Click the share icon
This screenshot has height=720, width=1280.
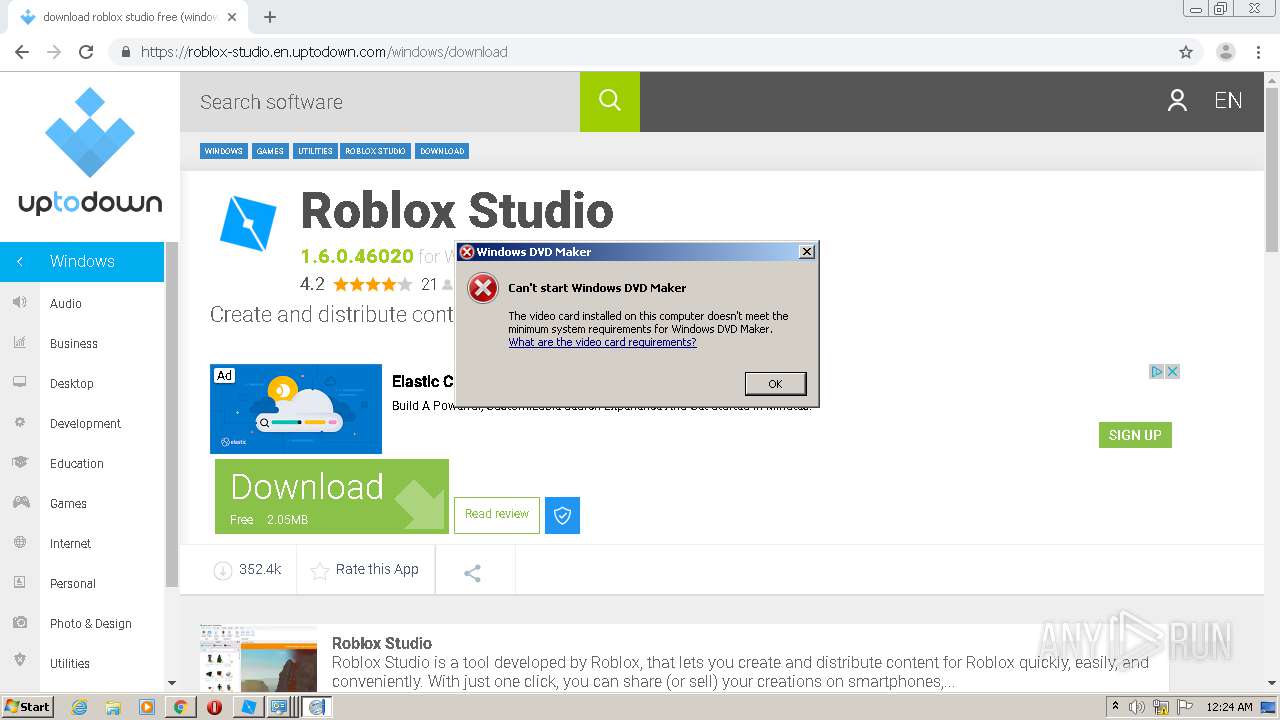tap(473, 573)
